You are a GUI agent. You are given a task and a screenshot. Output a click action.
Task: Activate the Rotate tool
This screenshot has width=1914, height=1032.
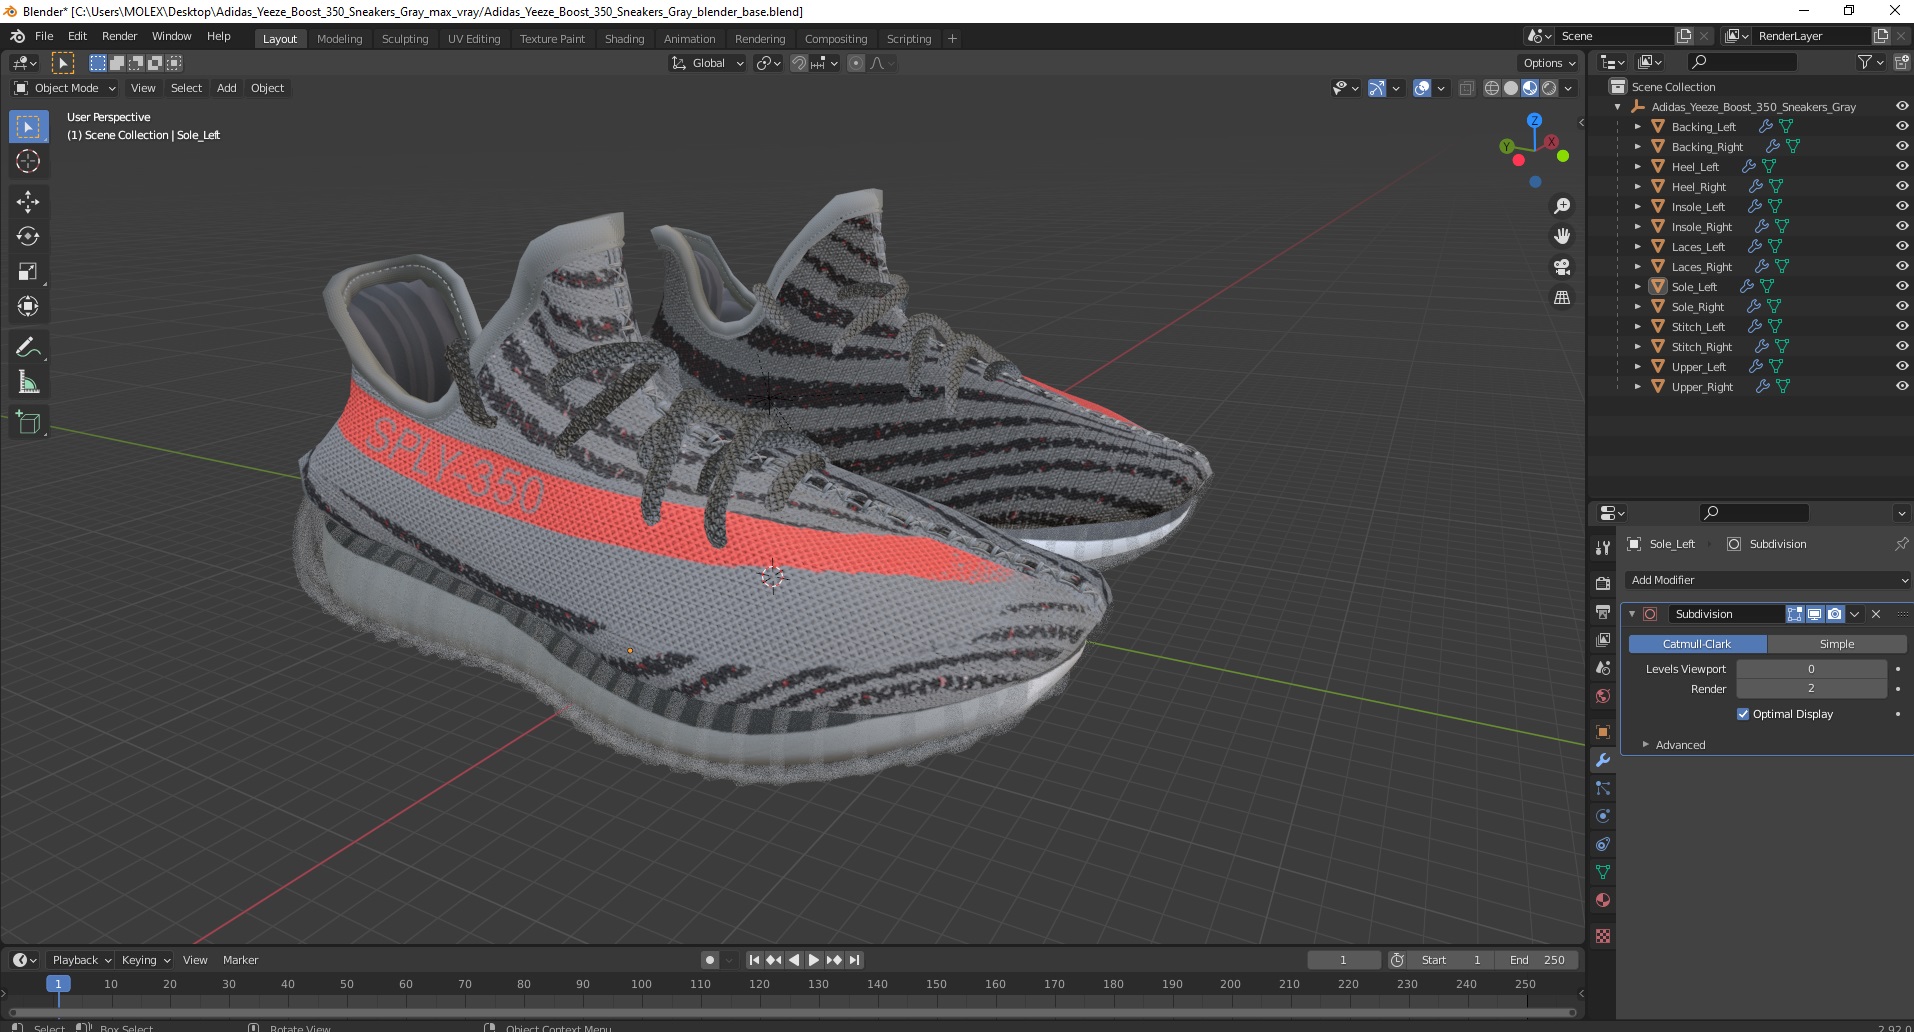tap(28, 237)
